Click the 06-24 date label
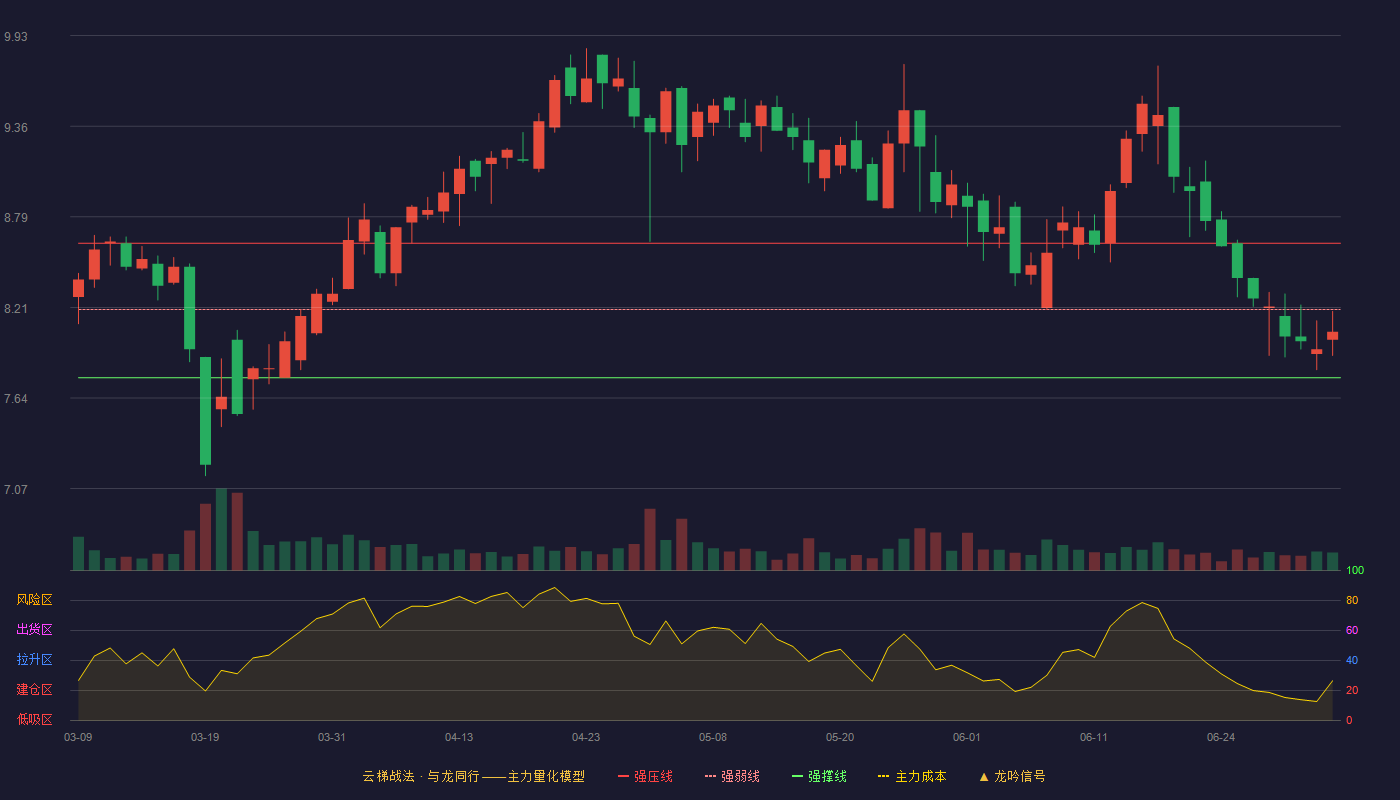Viewport: 1400px width, 800px height. [1221, 737]
